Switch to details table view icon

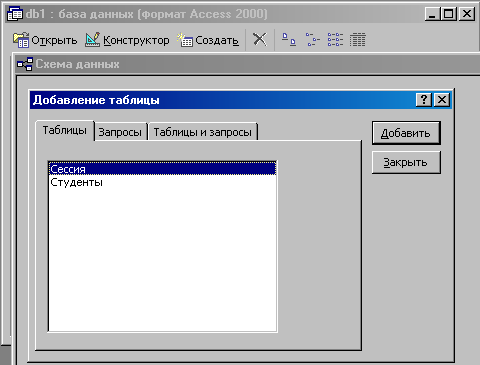pyautogui.click(x=358, y=39)
